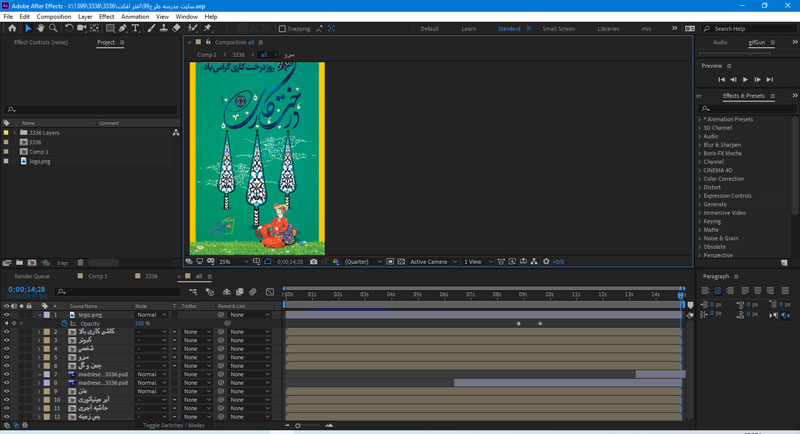Screen dimensions: 800x434
Task: Click the Composition Mini-Flowchart icon in timeline
Action: 193,292
